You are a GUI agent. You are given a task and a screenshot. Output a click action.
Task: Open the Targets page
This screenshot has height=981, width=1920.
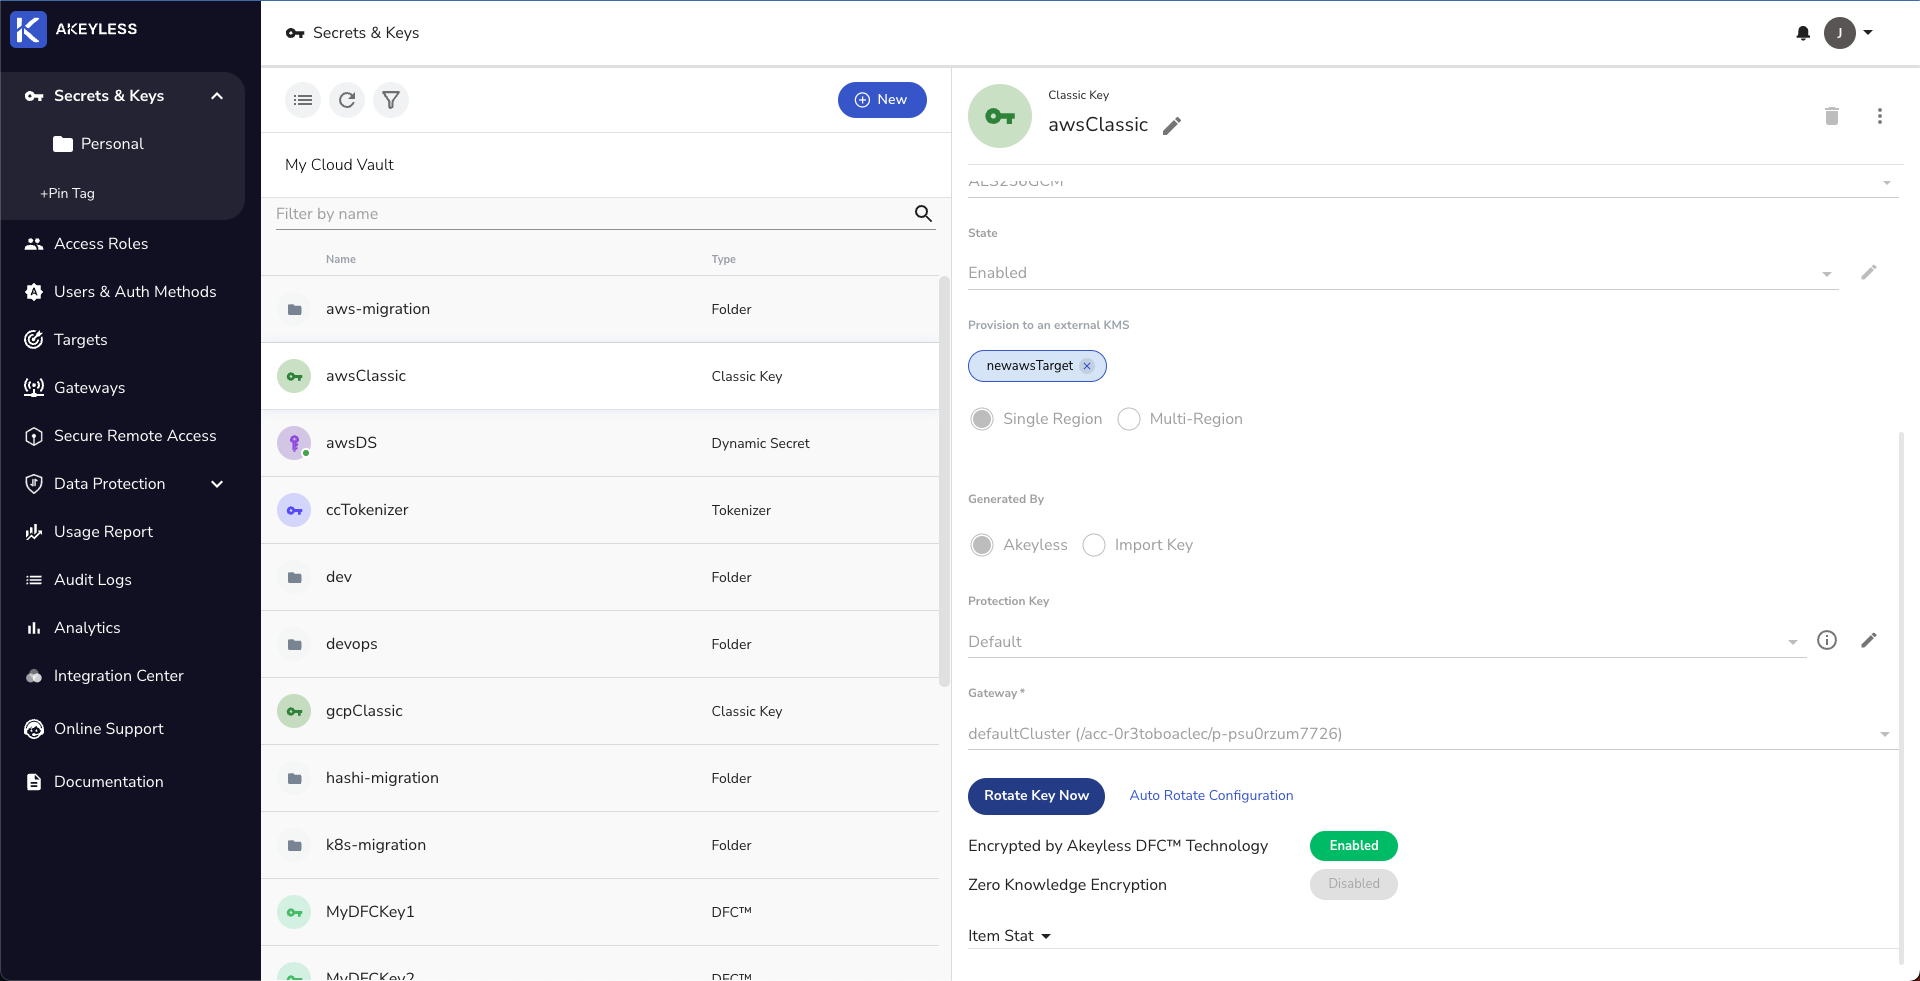click(80, 340)
